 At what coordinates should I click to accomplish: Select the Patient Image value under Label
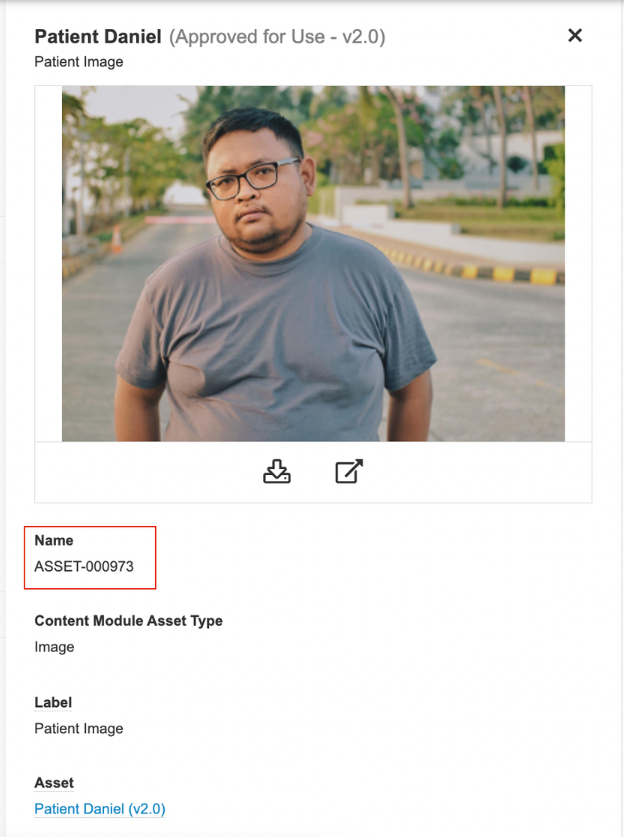pyautogui.click(x=79, y=728)
